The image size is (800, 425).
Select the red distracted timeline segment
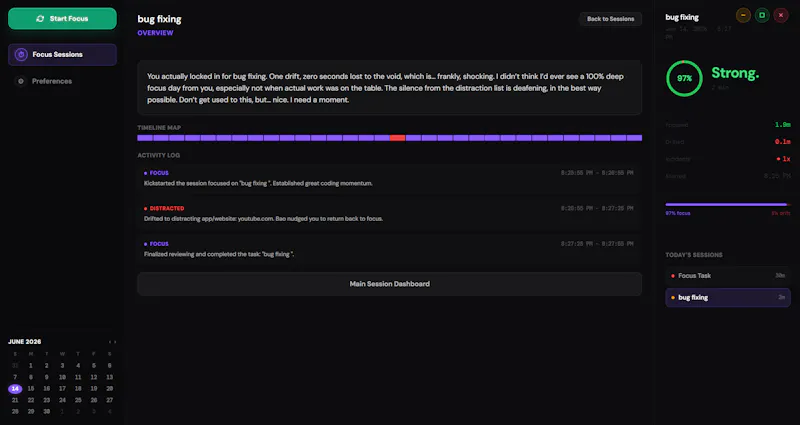(x=397, y=138)
